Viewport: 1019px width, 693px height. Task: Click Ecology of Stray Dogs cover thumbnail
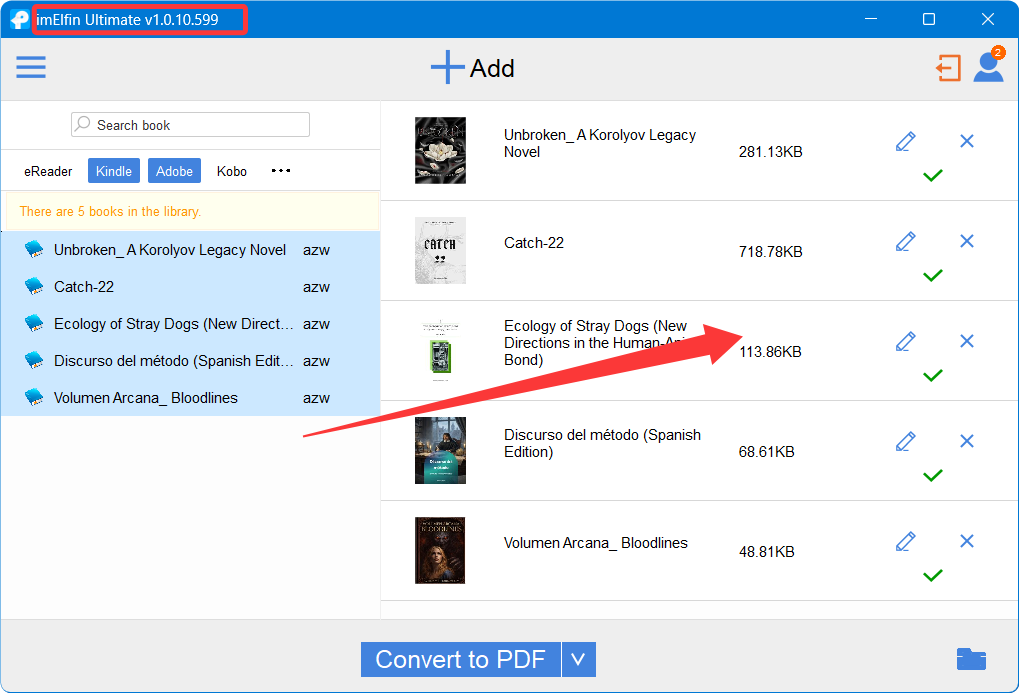coord(441,350)
